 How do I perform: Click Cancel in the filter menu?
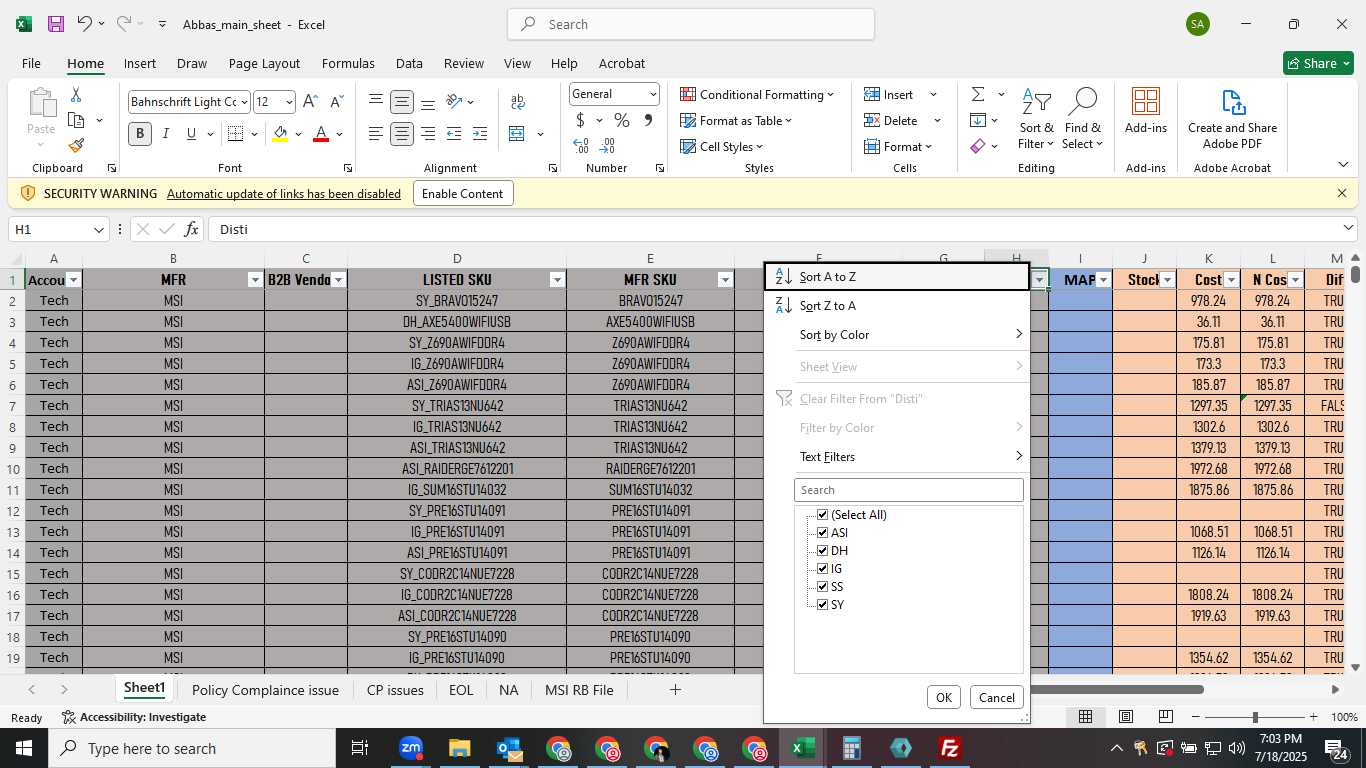coord(996,698)
